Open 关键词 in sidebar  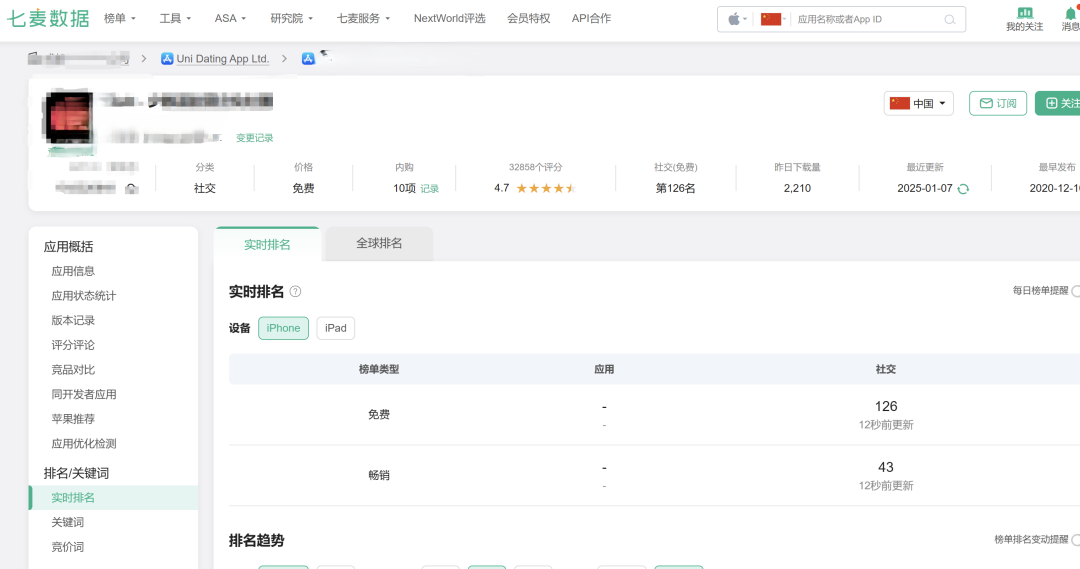coord(68,522)
